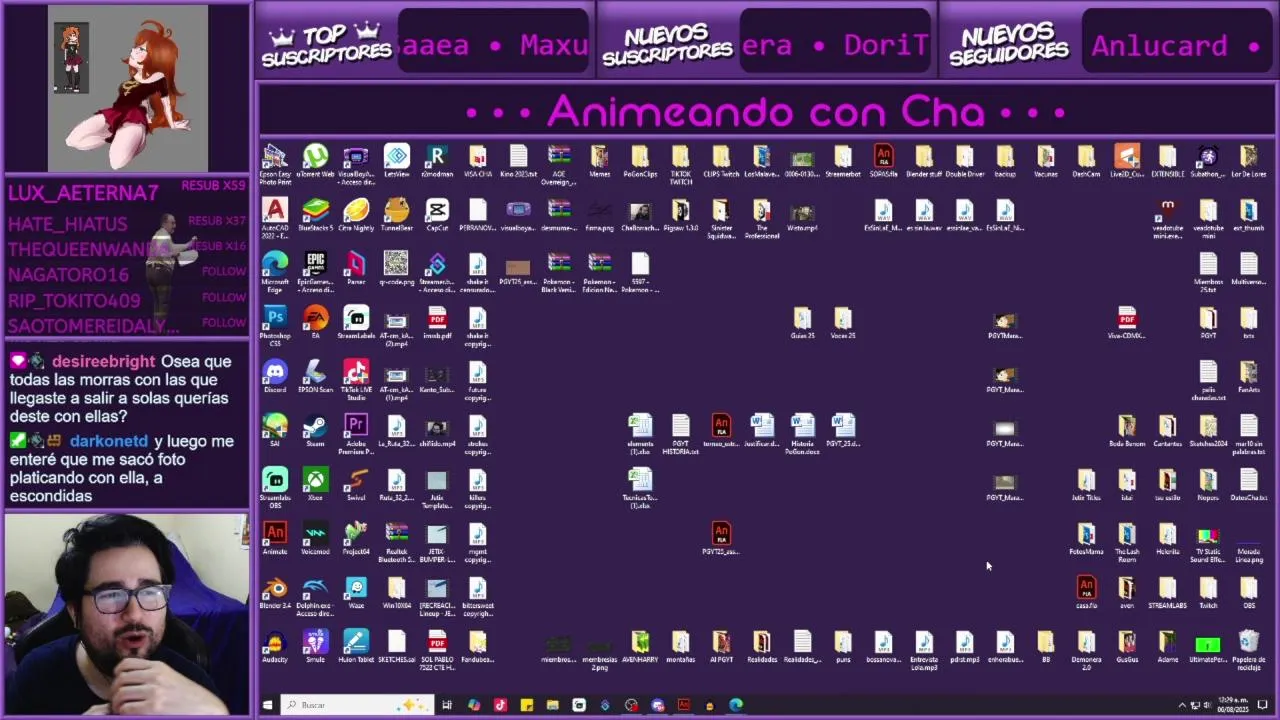Open the CapCut shortcut
The image size is (1280, 720).
tap(437, 216)
